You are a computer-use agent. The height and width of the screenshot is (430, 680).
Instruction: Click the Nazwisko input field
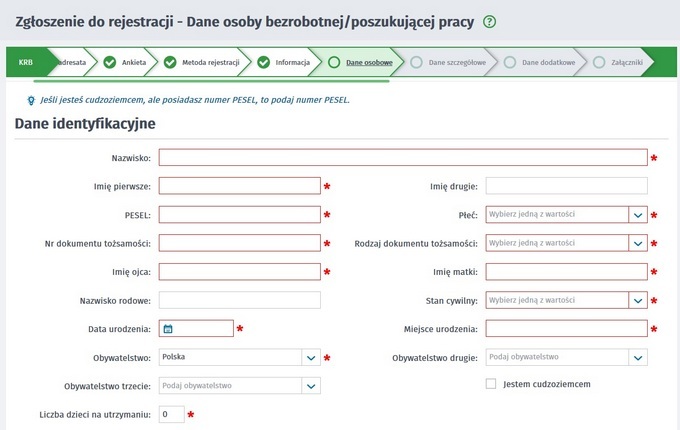(x=403, y=158)
